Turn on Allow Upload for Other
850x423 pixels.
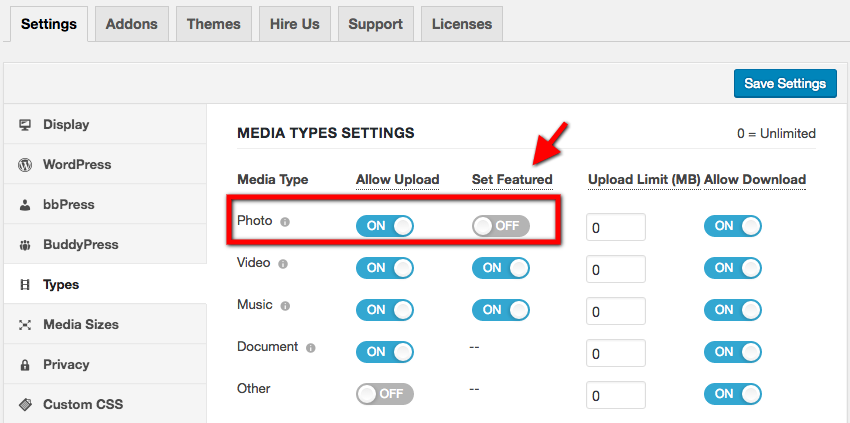(384, 394)
